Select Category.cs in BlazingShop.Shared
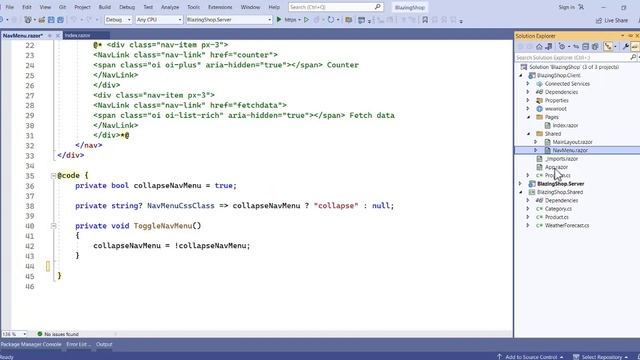Image resolution: width=640 pixels, height=360 pixels. (x=558, y=209)
